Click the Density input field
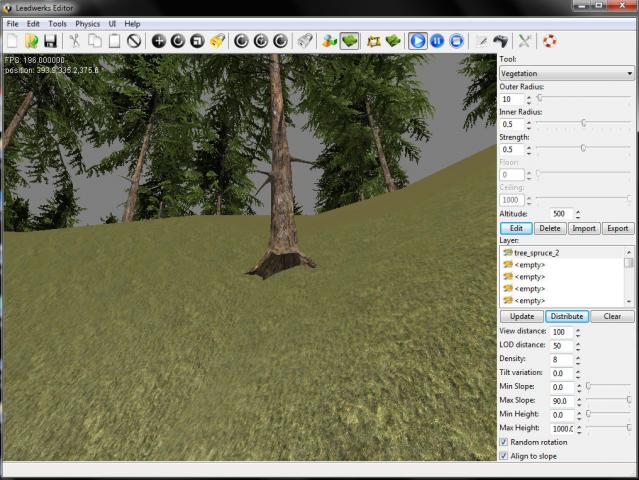Viewport: 639px width, 480px height. pos(560,359)
